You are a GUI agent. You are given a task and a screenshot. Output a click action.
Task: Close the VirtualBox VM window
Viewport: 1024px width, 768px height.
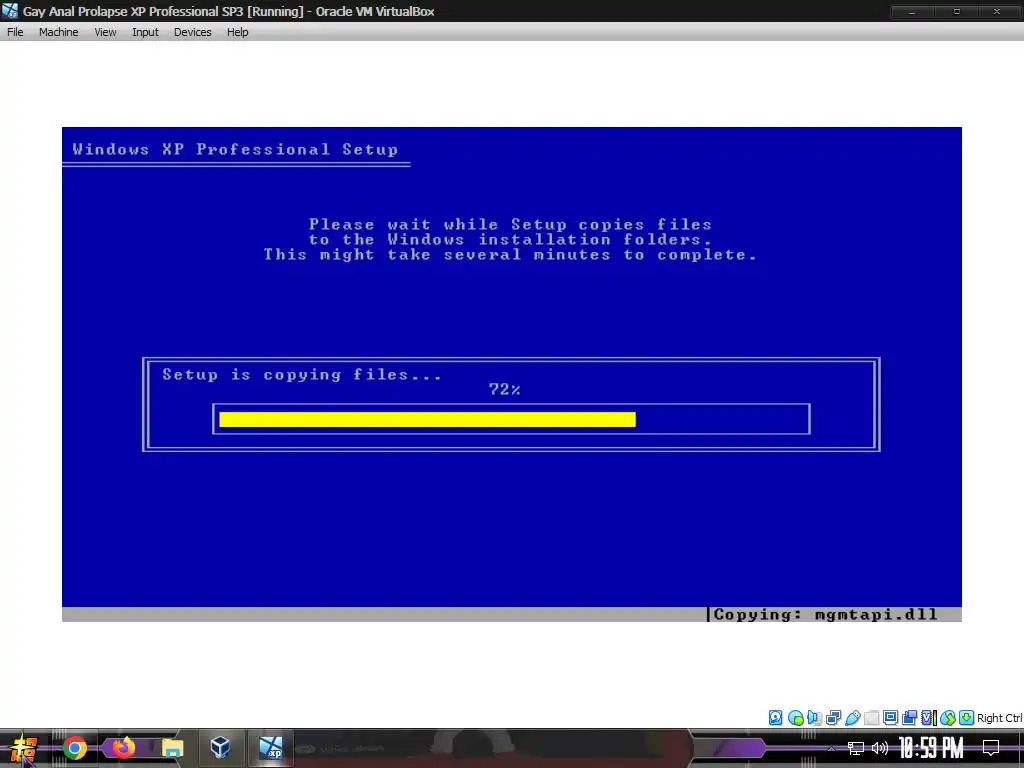pyautogui.click(x=997, y=12)
